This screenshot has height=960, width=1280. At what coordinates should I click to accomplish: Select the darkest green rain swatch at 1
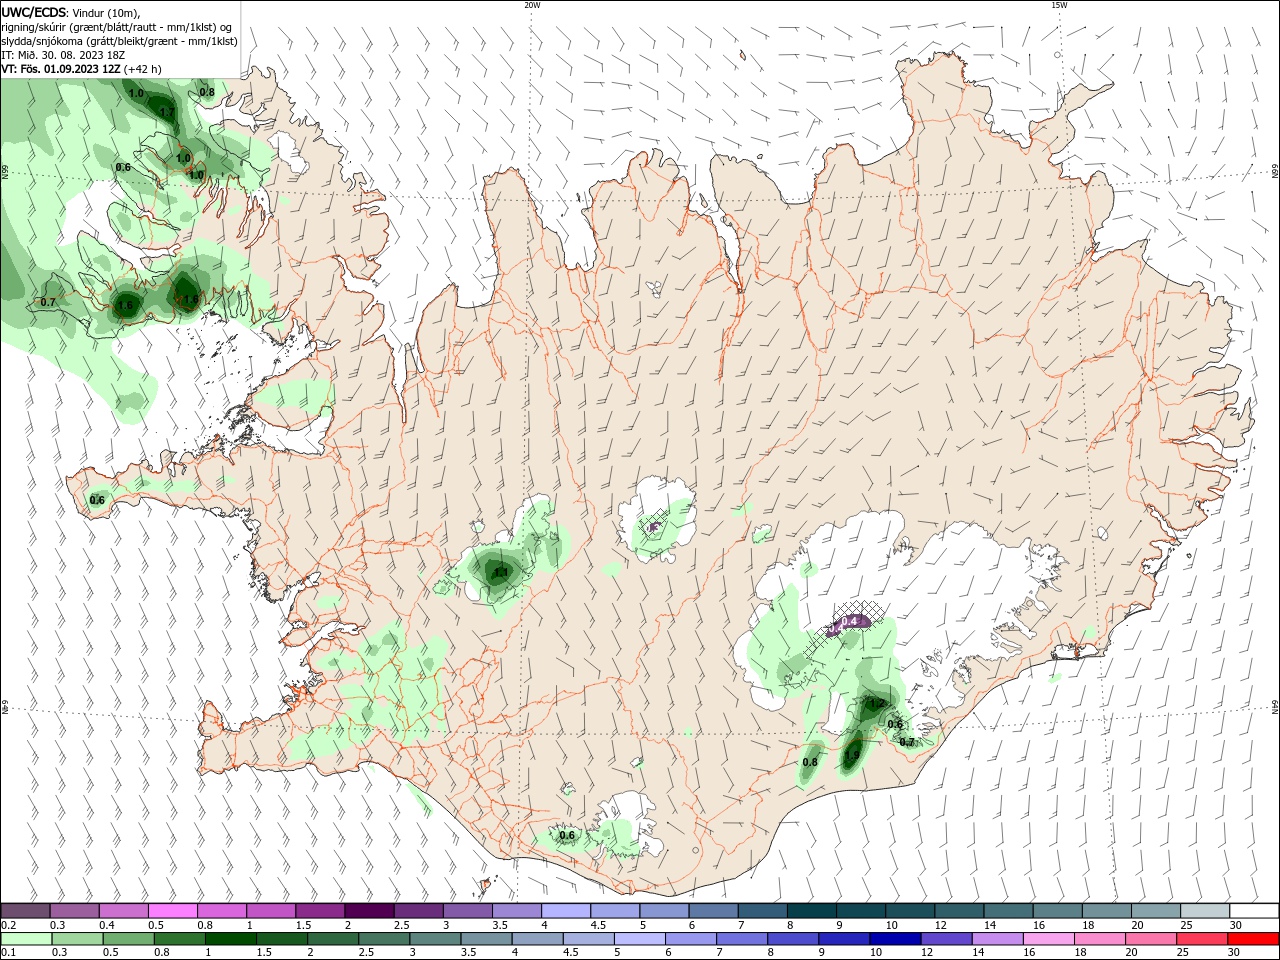[x=233, y=939]
